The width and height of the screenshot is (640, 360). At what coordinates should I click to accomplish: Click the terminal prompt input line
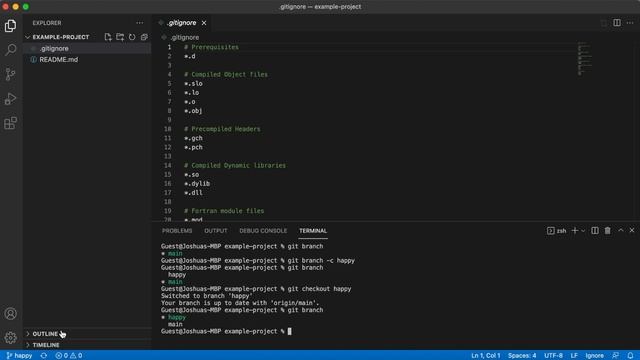226,331
